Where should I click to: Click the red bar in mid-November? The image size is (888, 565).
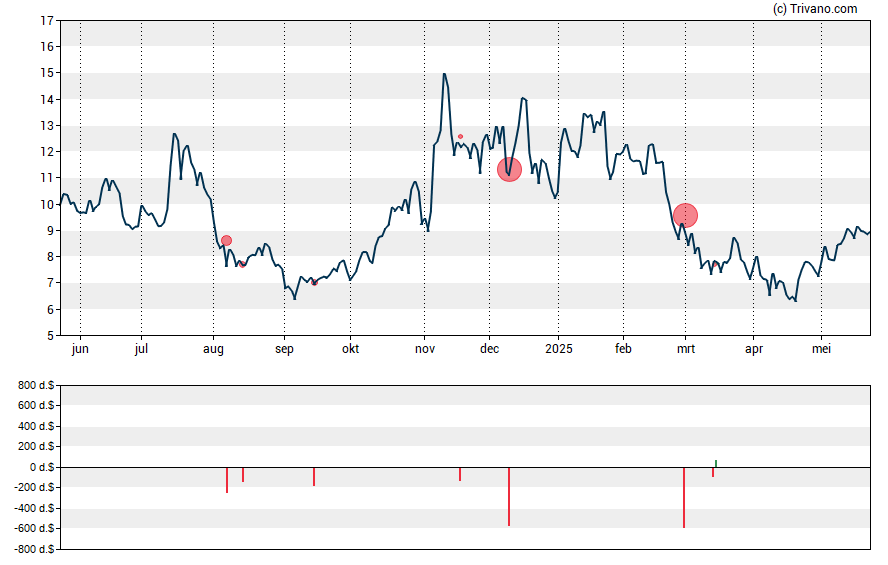point(460,474)
